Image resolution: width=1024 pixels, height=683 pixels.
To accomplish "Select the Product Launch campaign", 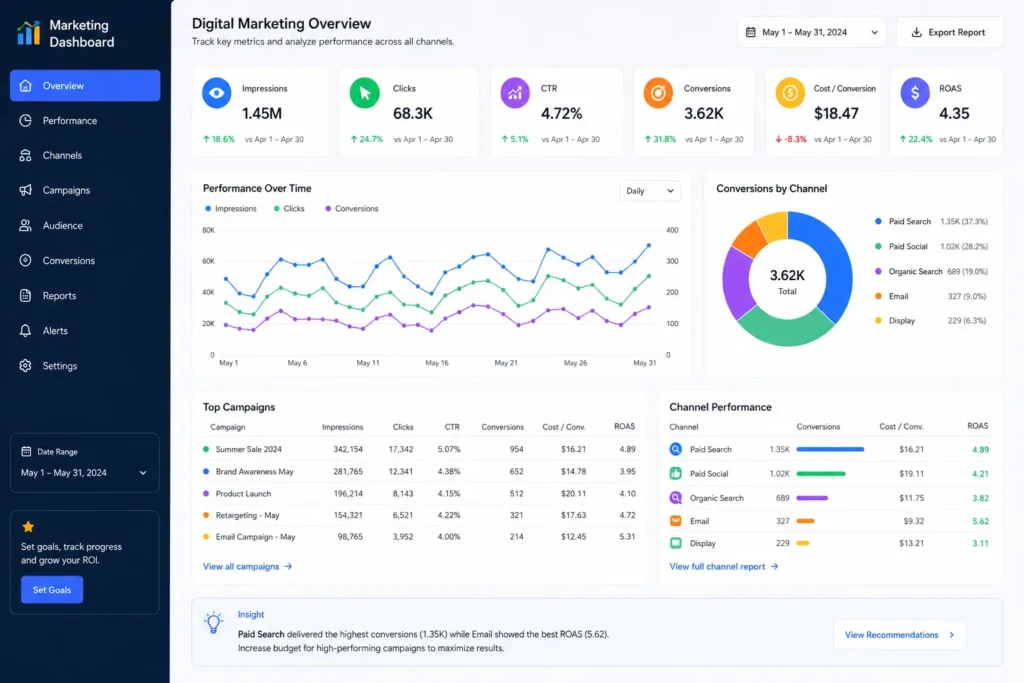I will (x=419, y=494).
